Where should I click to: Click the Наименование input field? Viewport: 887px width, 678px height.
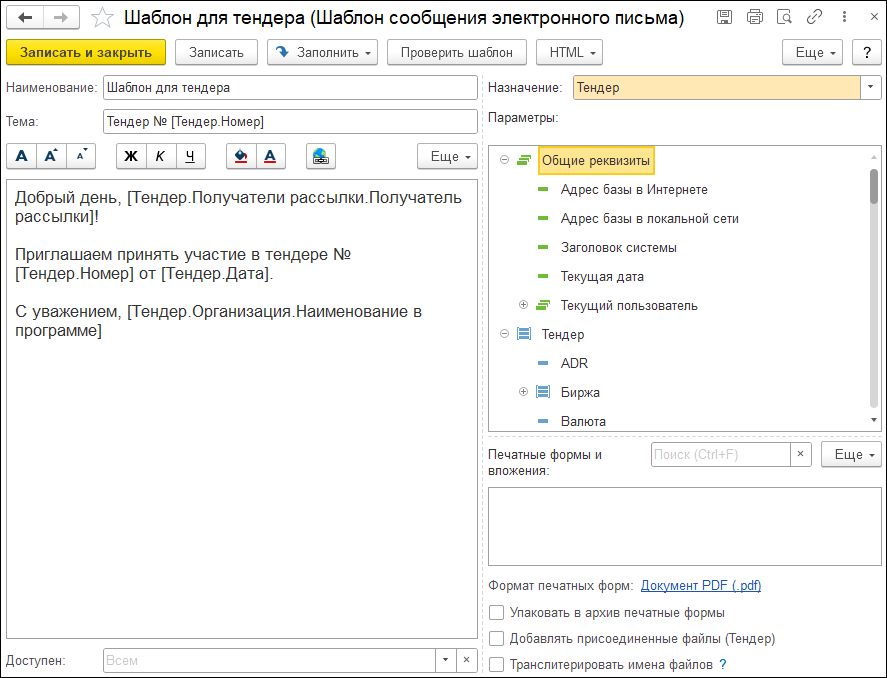290,88
